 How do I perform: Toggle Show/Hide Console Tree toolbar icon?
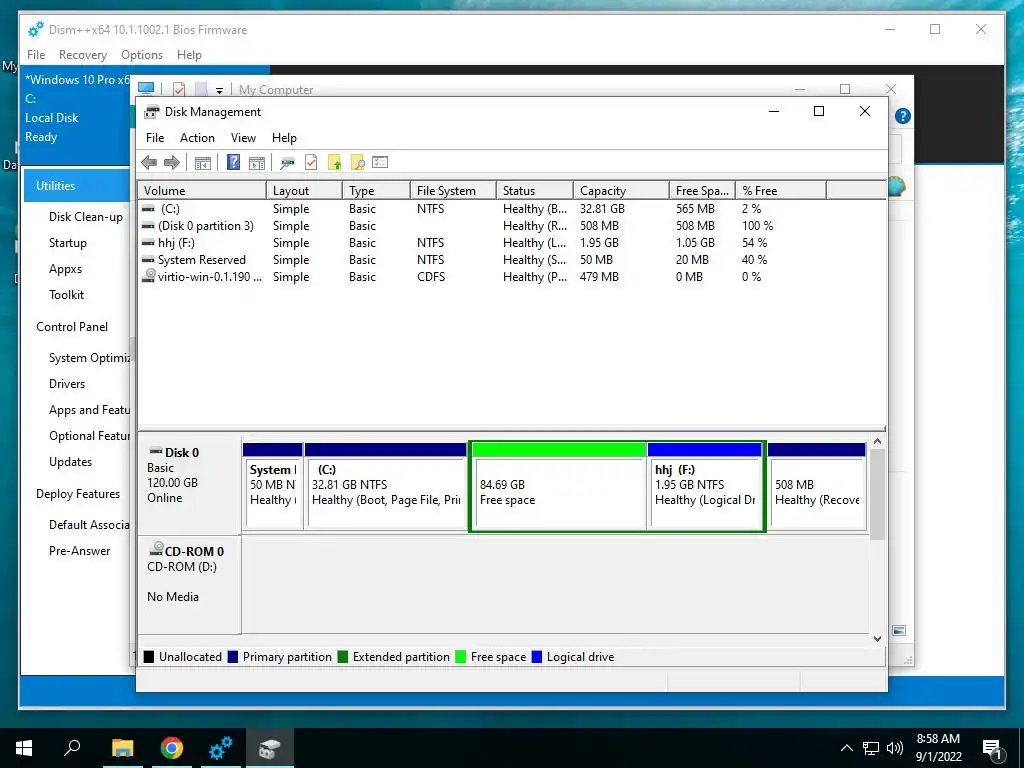tap(203, 163)
